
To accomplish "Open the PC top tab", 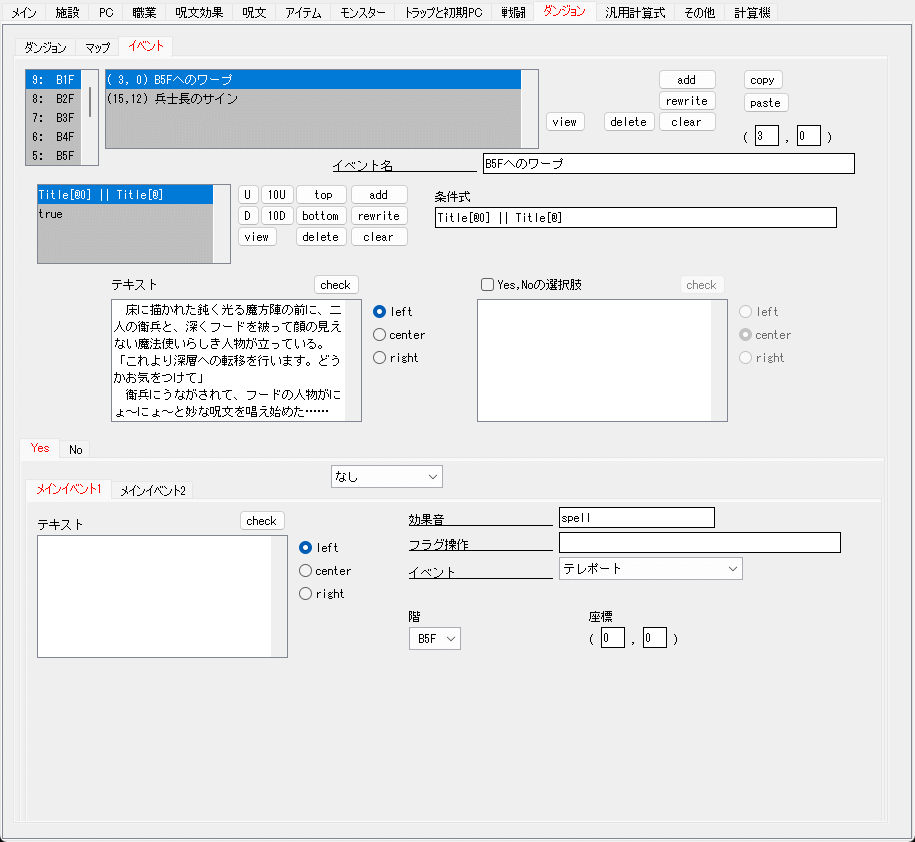I will click(106, 12).
